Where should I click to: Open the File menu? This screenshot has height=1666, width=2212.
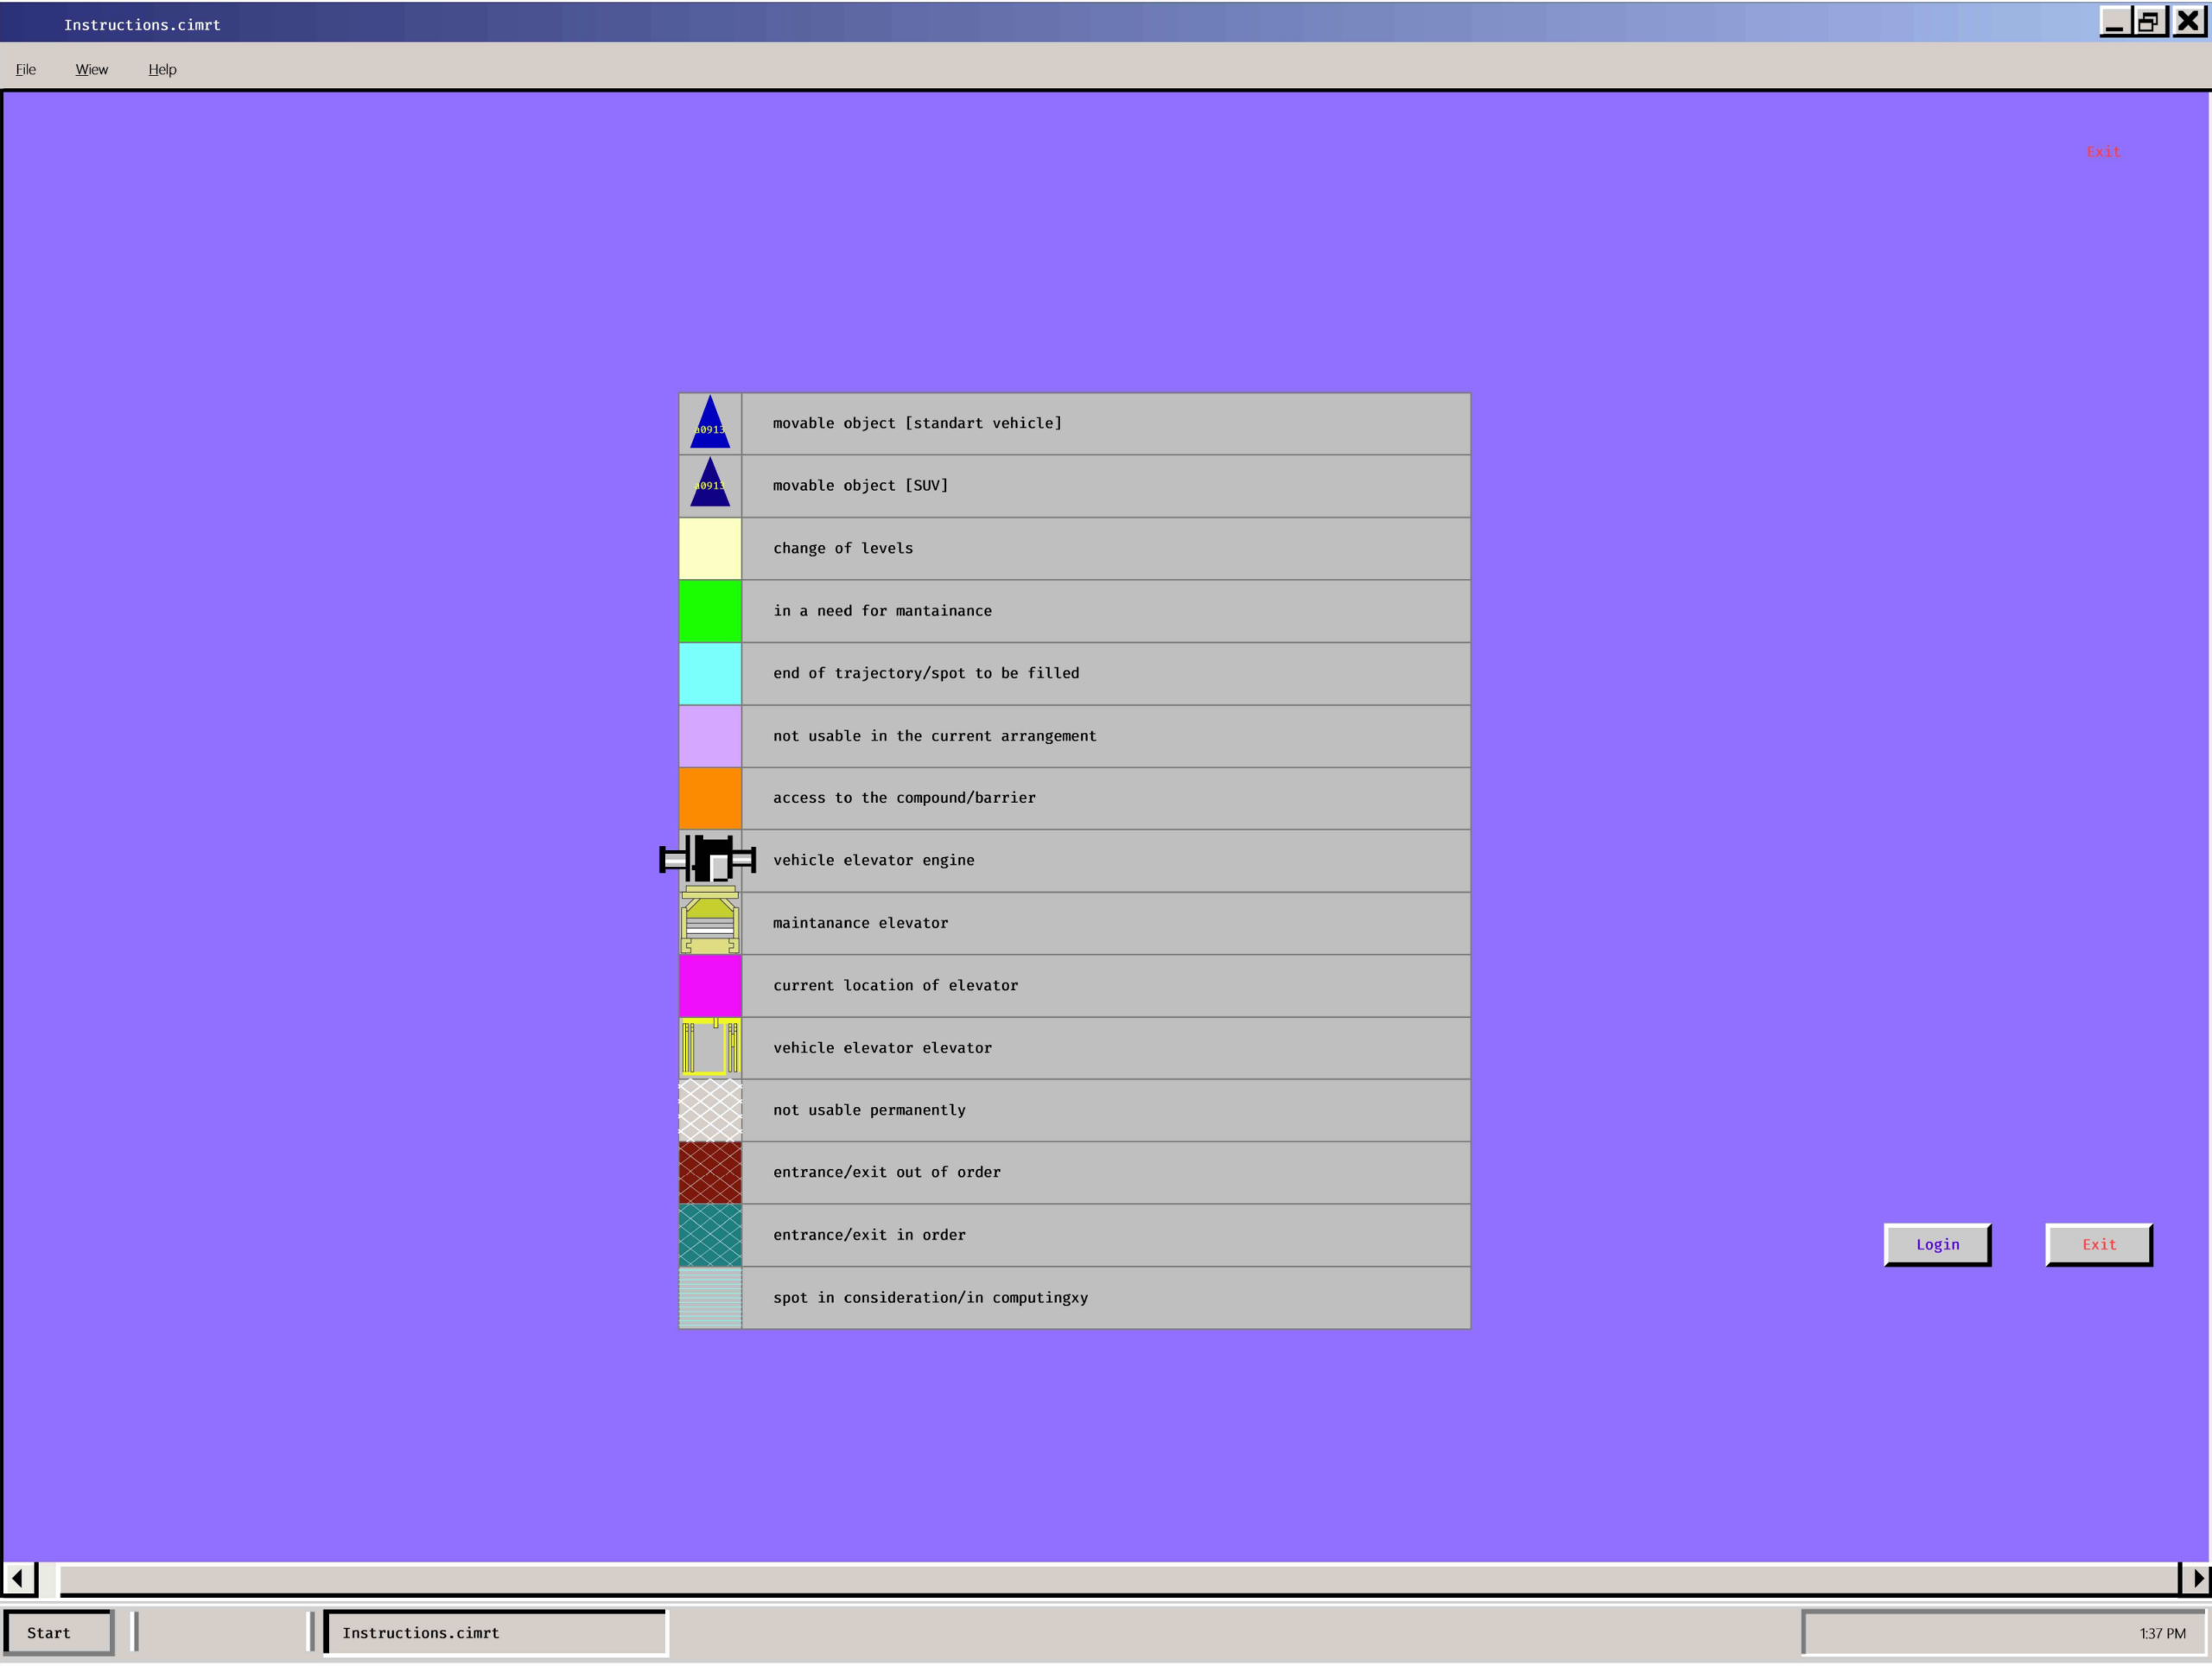tap(26, 69)
